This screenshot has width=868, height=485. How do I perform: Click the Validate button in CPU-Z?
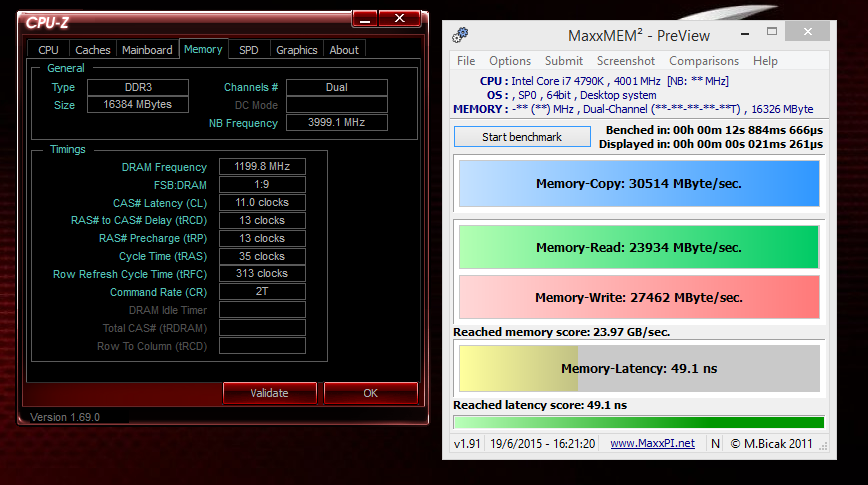[x=270, y=393]
